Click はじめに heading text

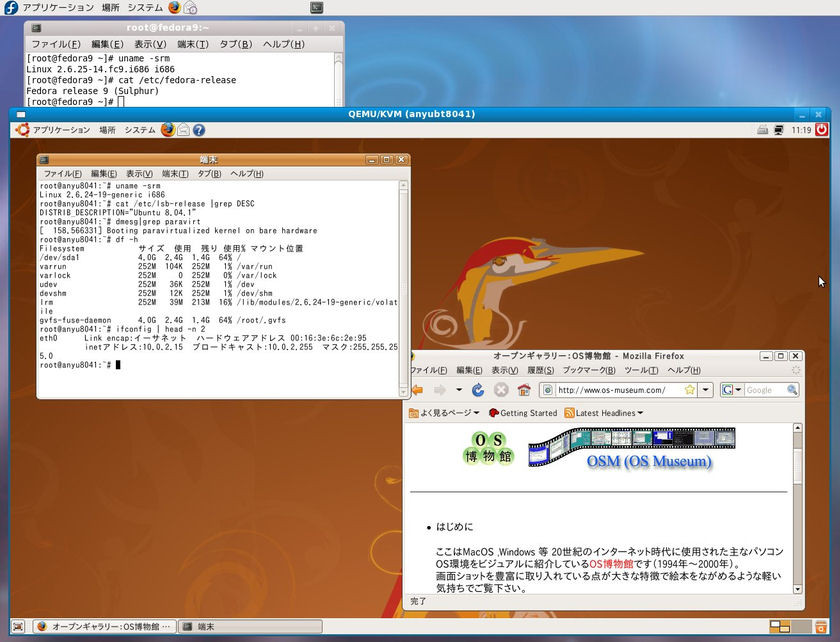click(x=454, y=527)
